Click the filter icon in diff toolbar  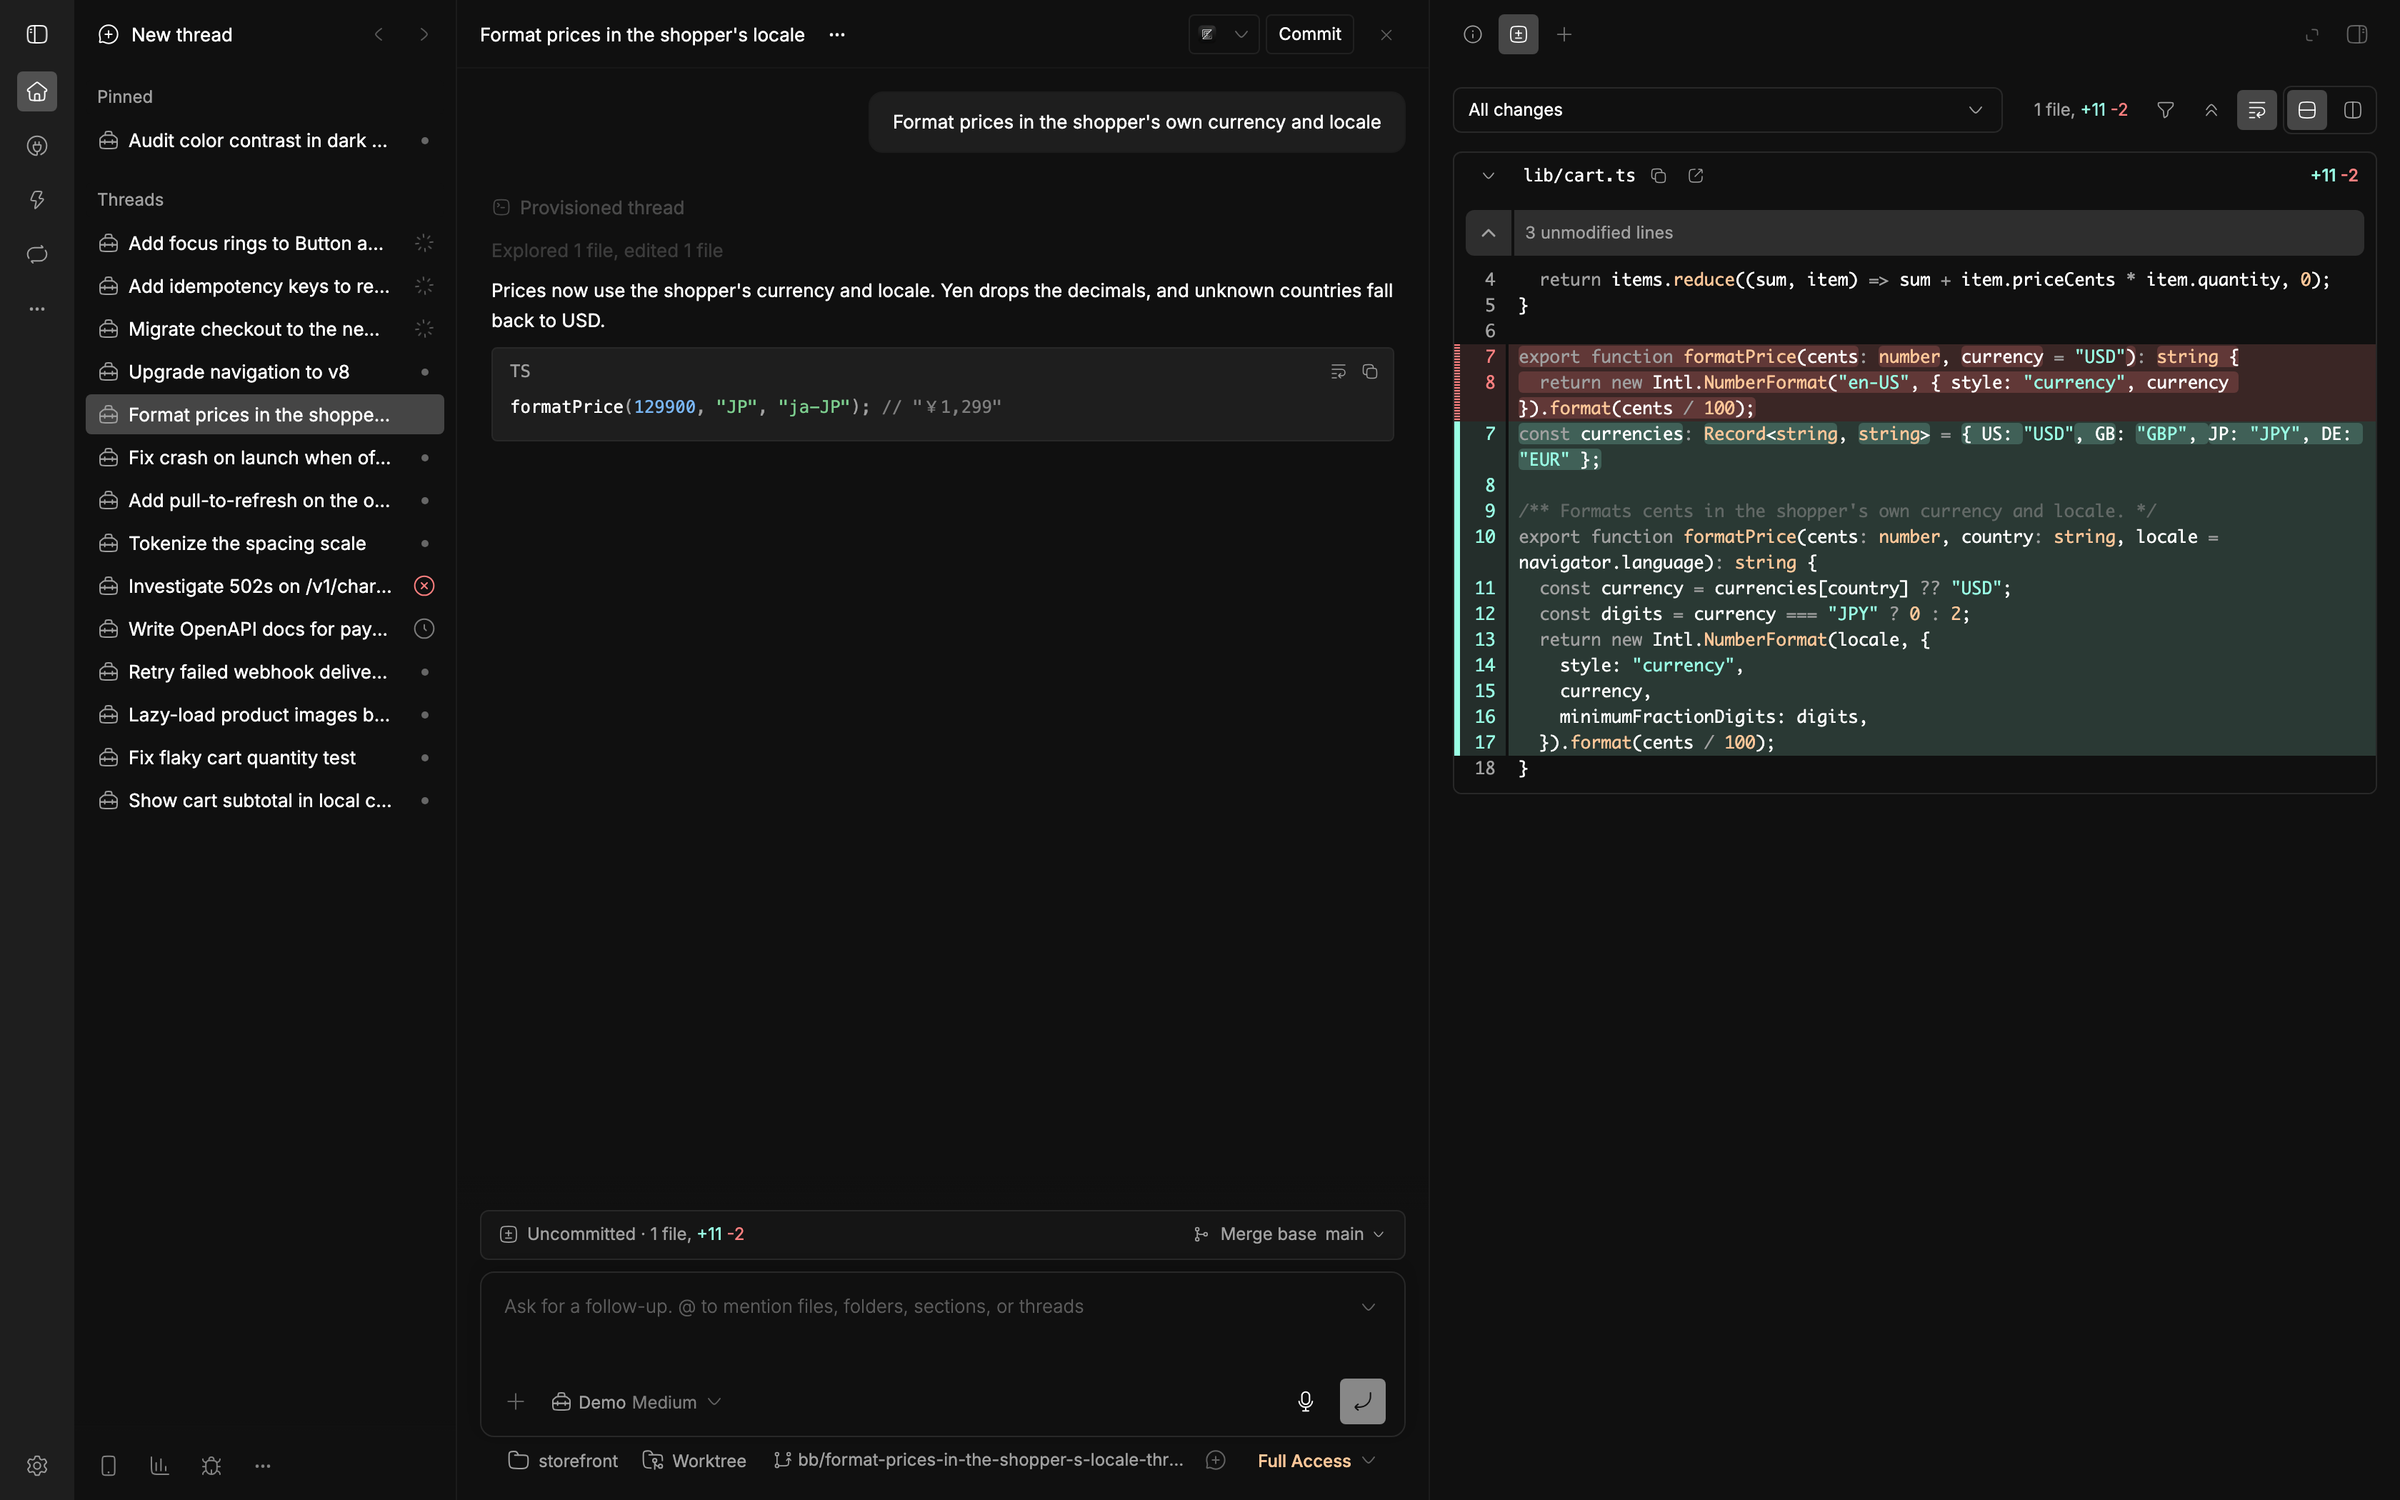tap(2165, 110)
